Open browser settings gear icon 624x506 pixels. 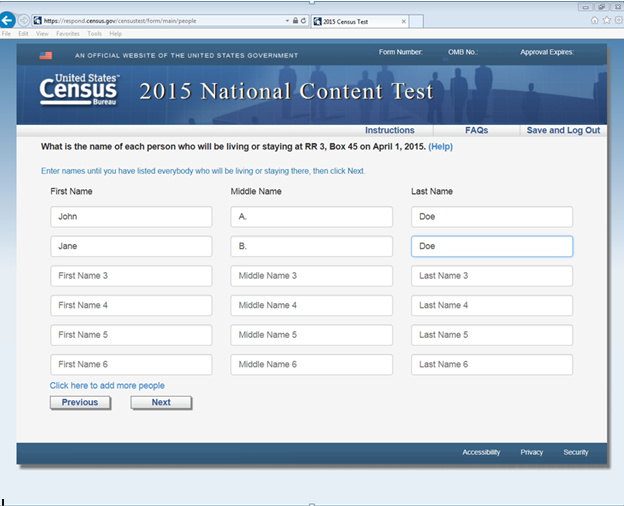tap(617, 20)
